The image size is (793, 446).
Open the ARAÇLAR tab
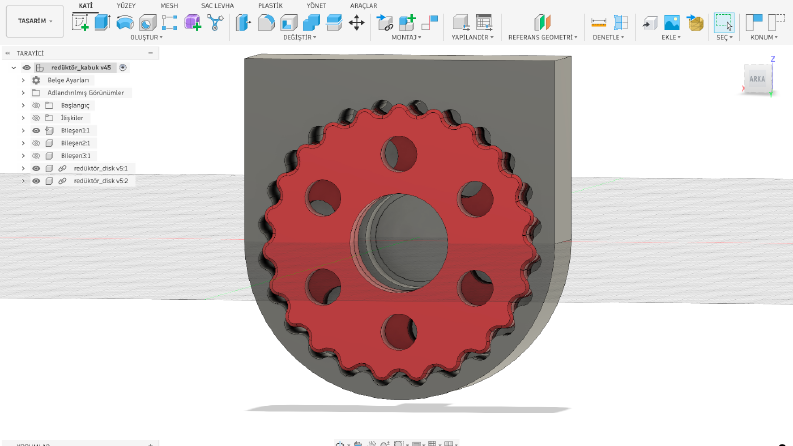tap(364, 6)
